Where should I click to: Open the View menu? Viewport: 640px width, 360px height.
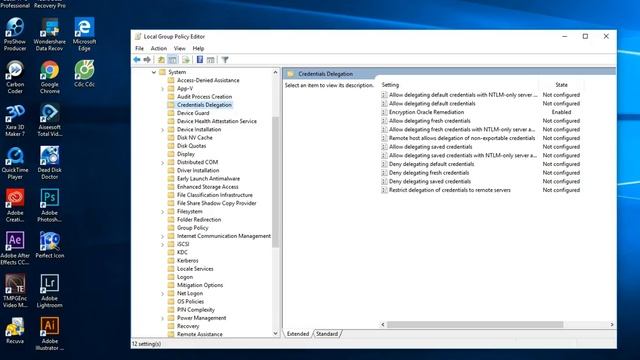pos(180,48)
